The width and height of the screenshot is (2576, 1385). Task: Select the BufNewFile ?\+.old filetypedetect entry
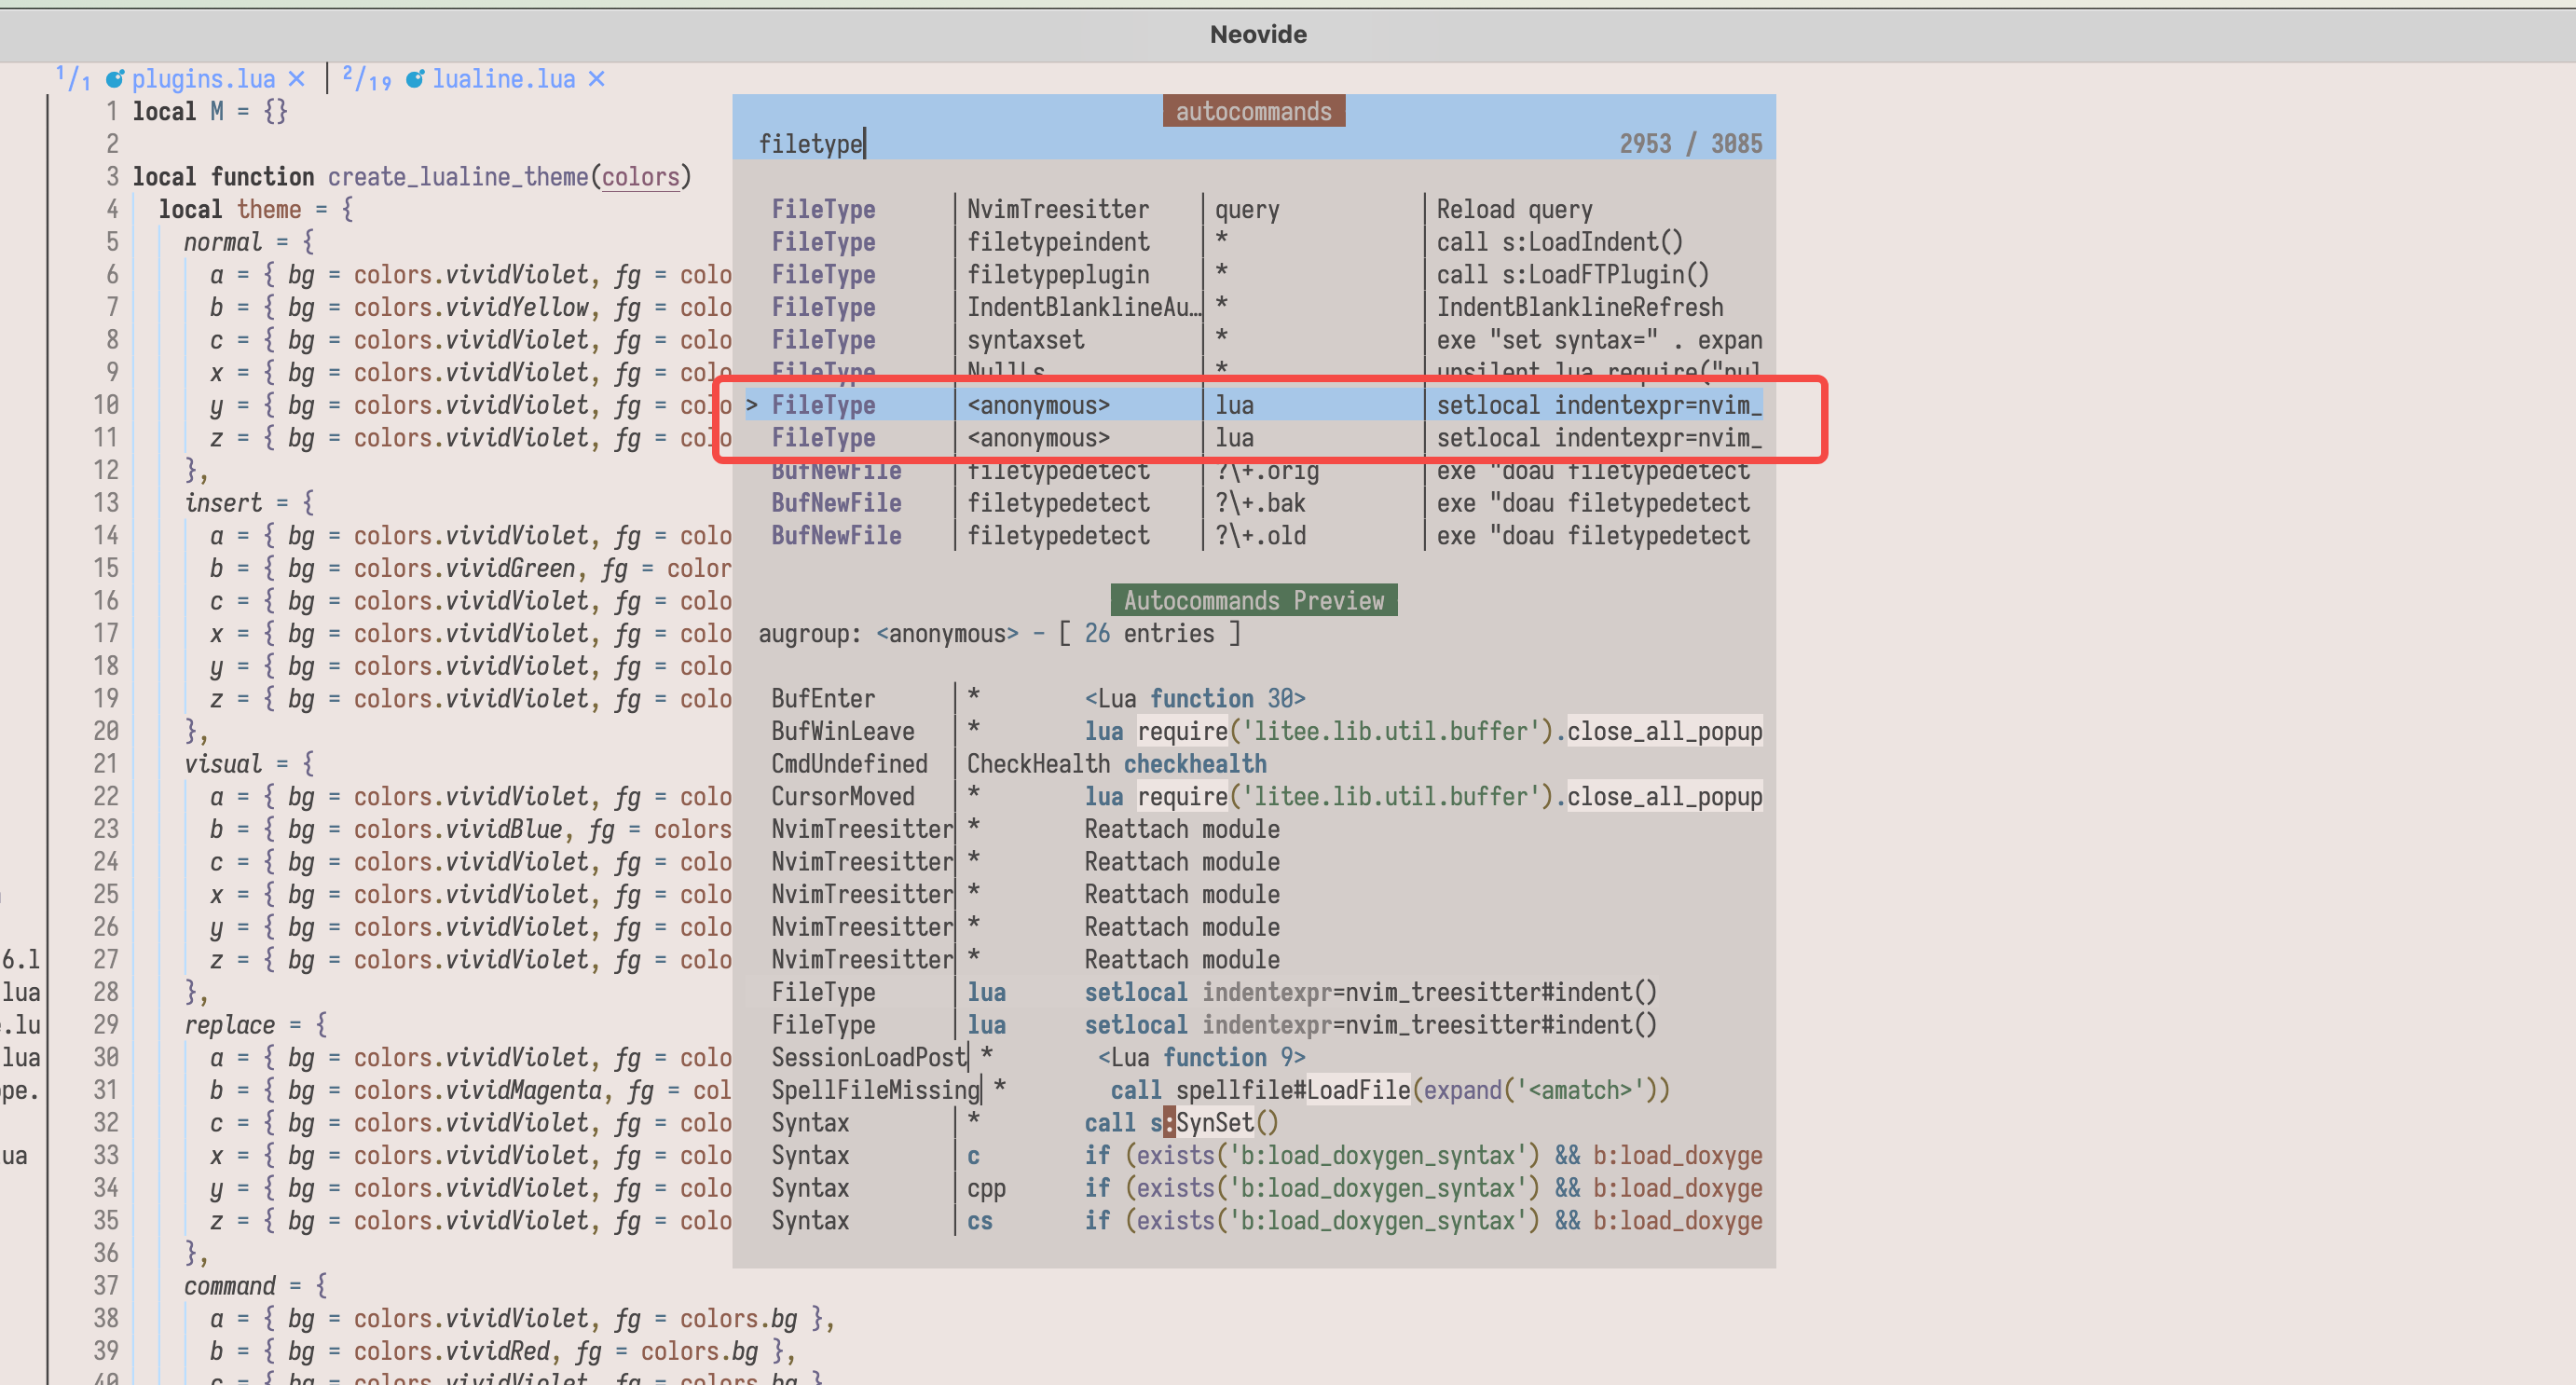click(1259, 536)
